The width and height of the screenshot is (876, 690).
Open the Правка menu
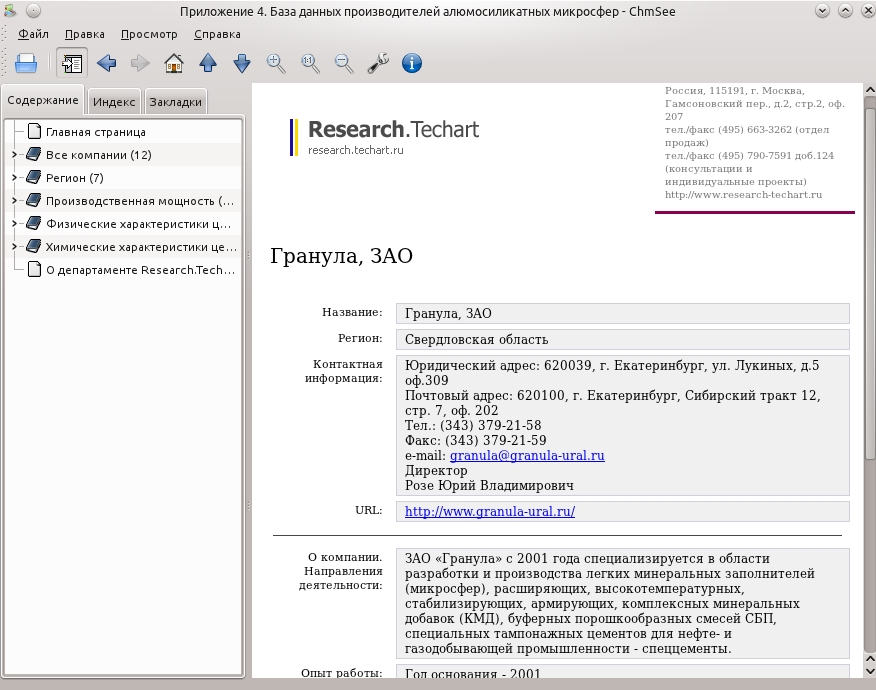(84, 34)
